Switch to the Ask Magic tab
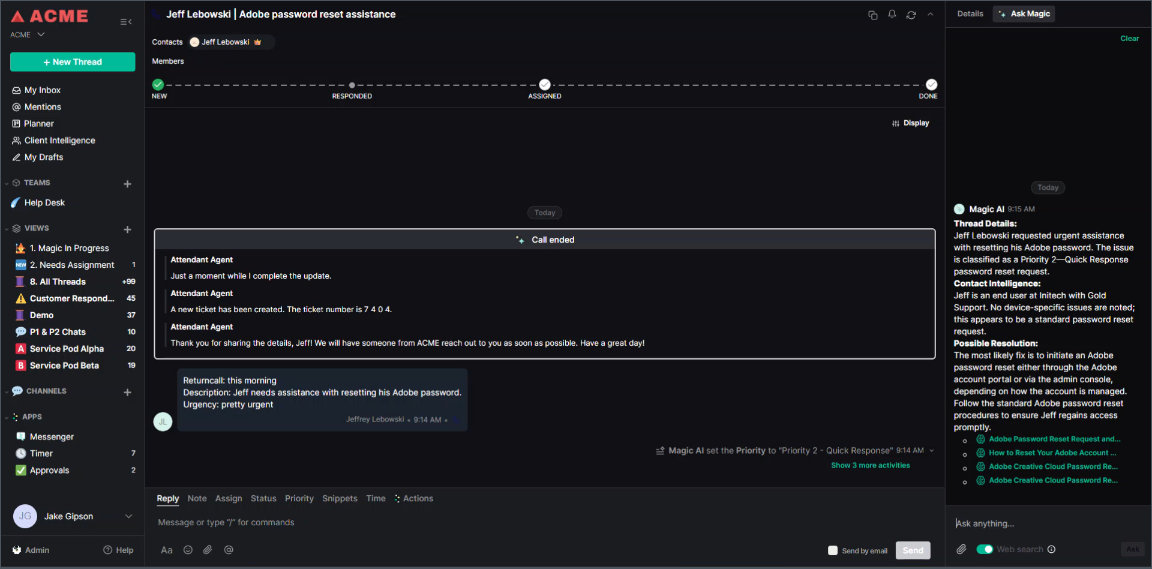Image resolution: width=1152 pixels, height=569 pixels. pos(1023,14)
